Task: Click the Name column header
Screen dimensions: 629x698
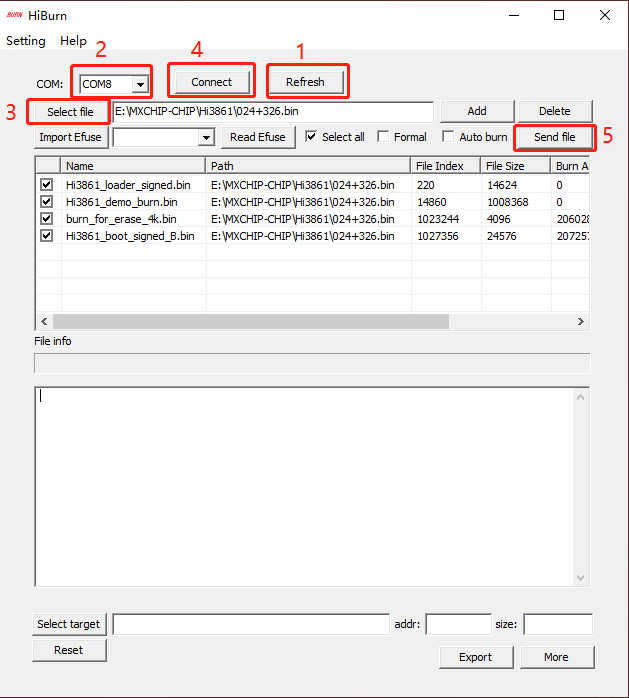Action: (x=133, y=166)
